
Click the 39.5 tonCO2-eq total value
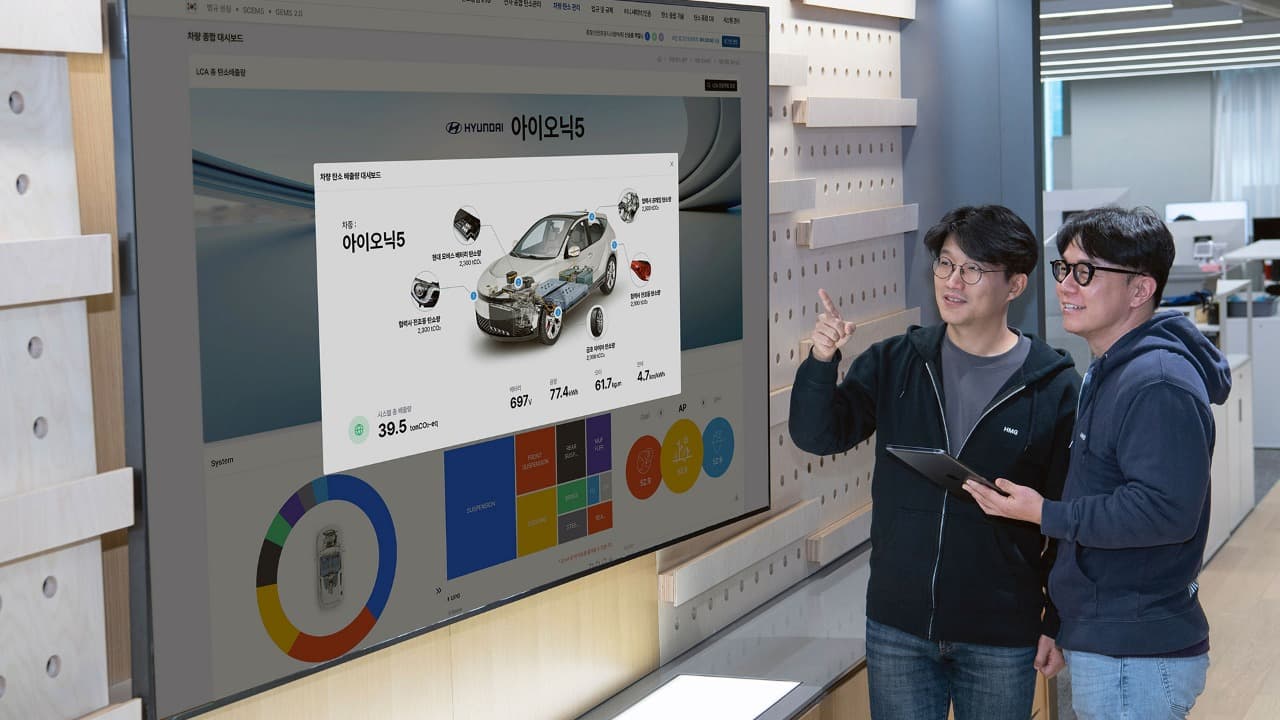point(407,427)
